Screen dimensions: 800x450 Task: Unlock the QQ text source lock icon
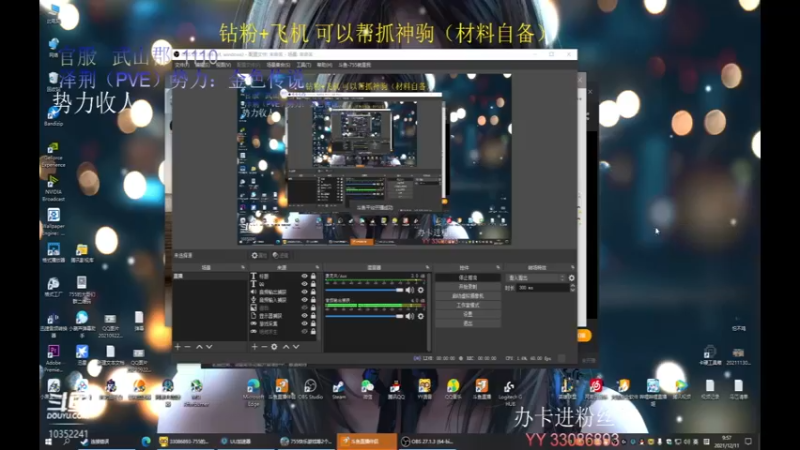tap(313, 284)
